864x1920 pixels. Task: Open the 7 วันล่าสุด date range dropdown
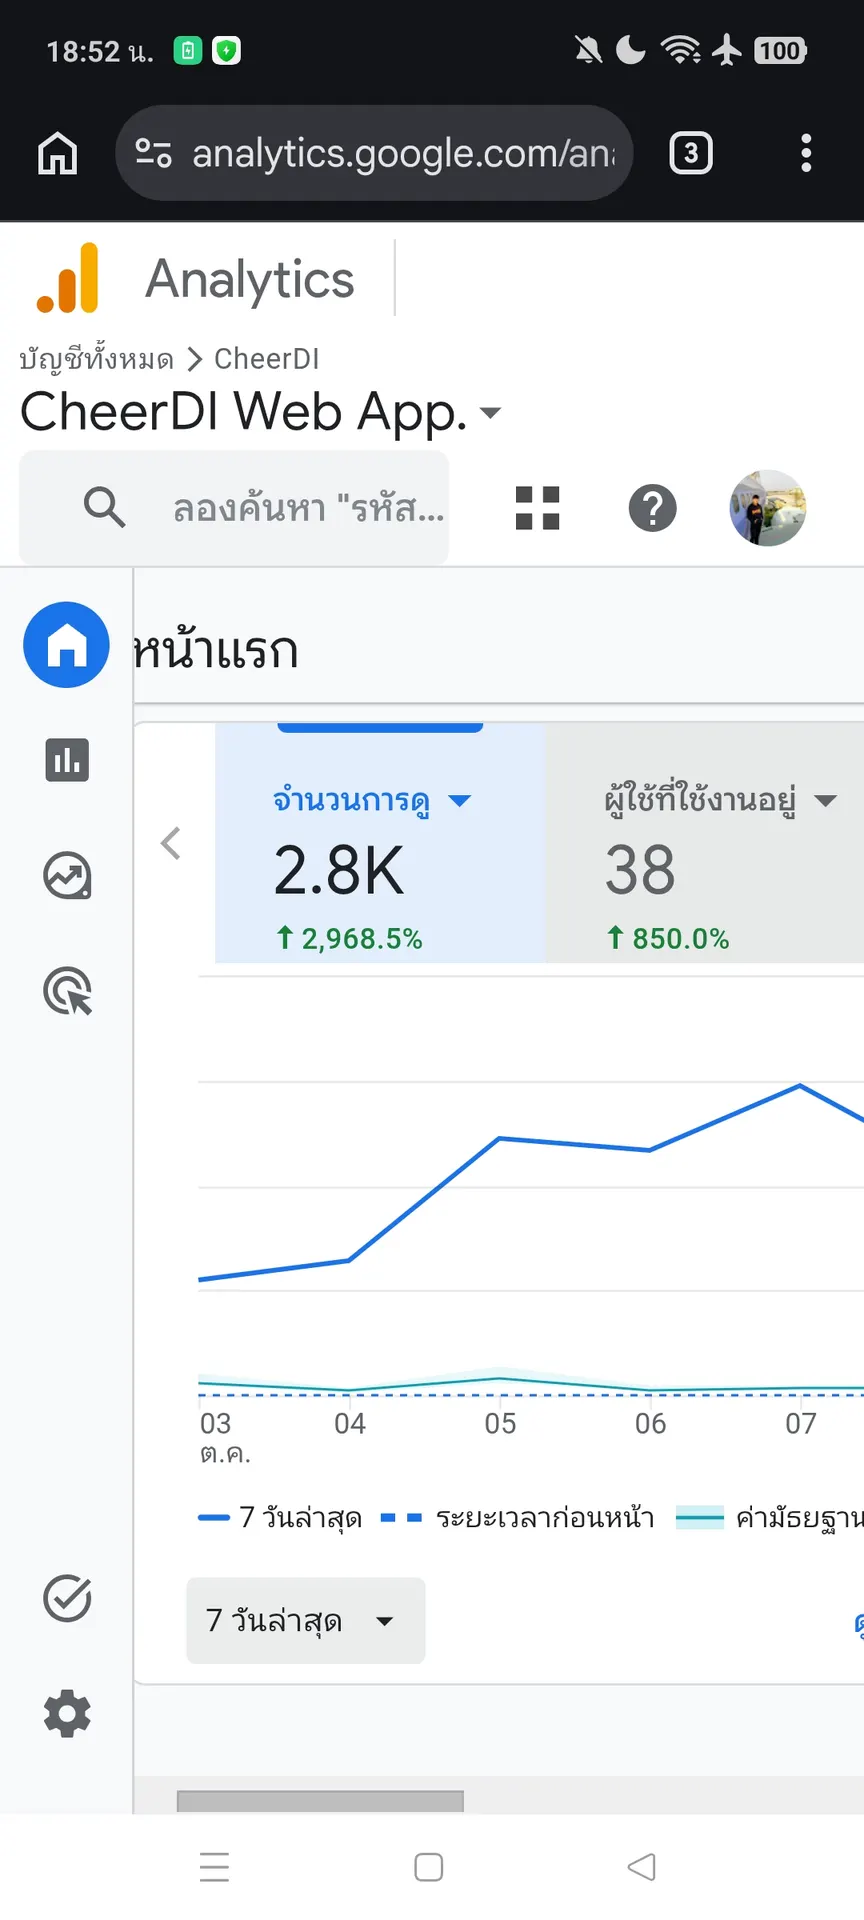tap(306, 1621)
